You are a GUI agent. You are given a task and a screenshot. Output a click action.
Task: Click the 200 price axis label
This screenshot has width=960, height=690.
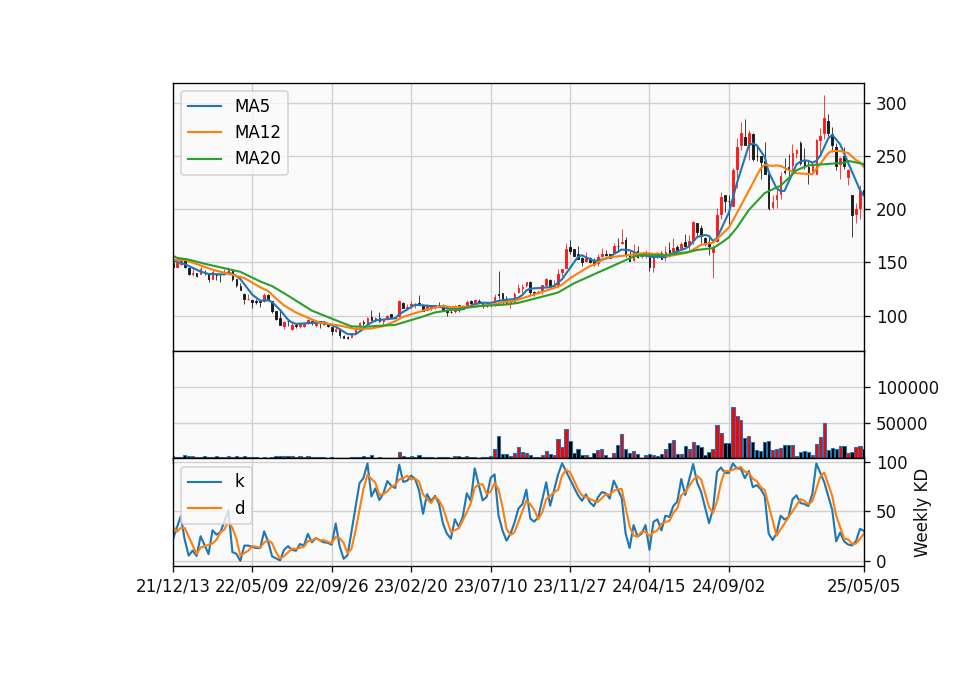(891, 210)
